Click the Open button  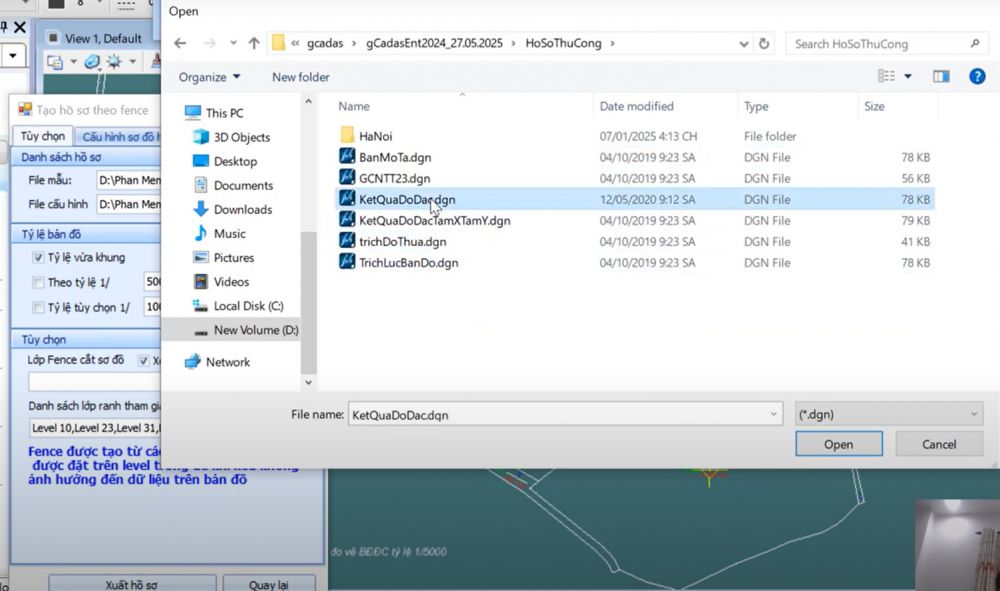click(x=838, y=444)
